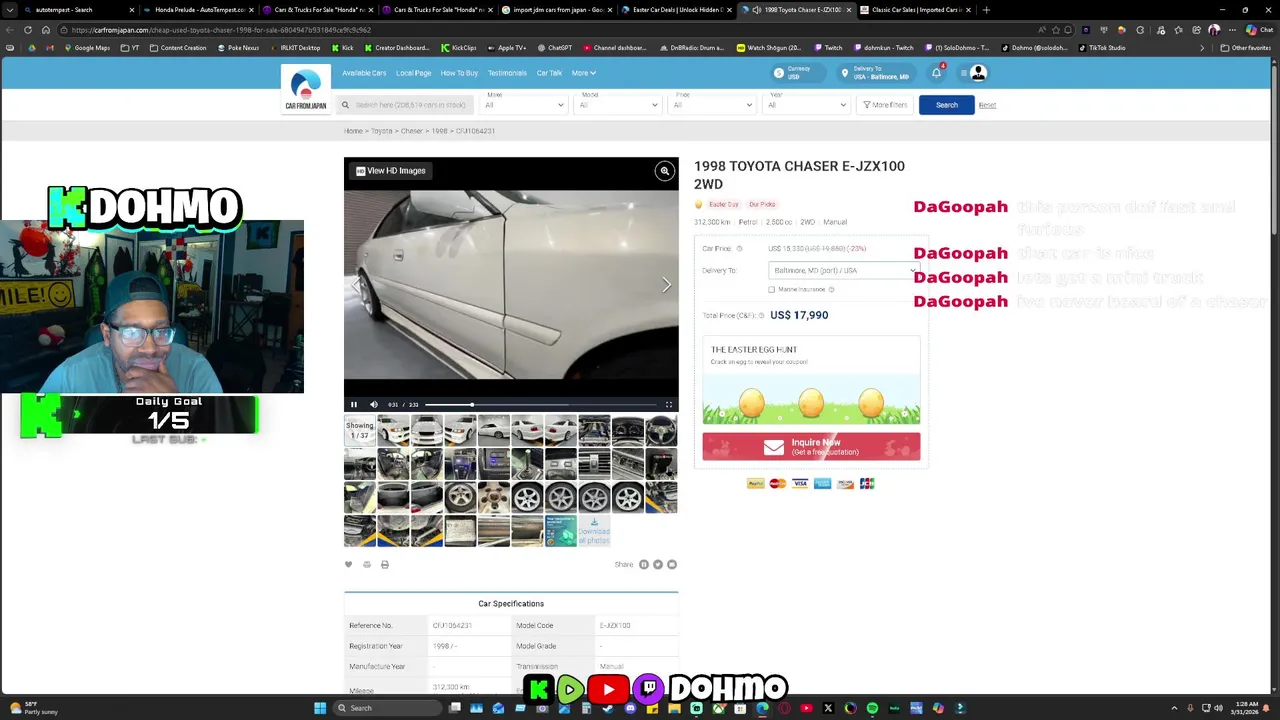Open More filters options

coord(883,105)
